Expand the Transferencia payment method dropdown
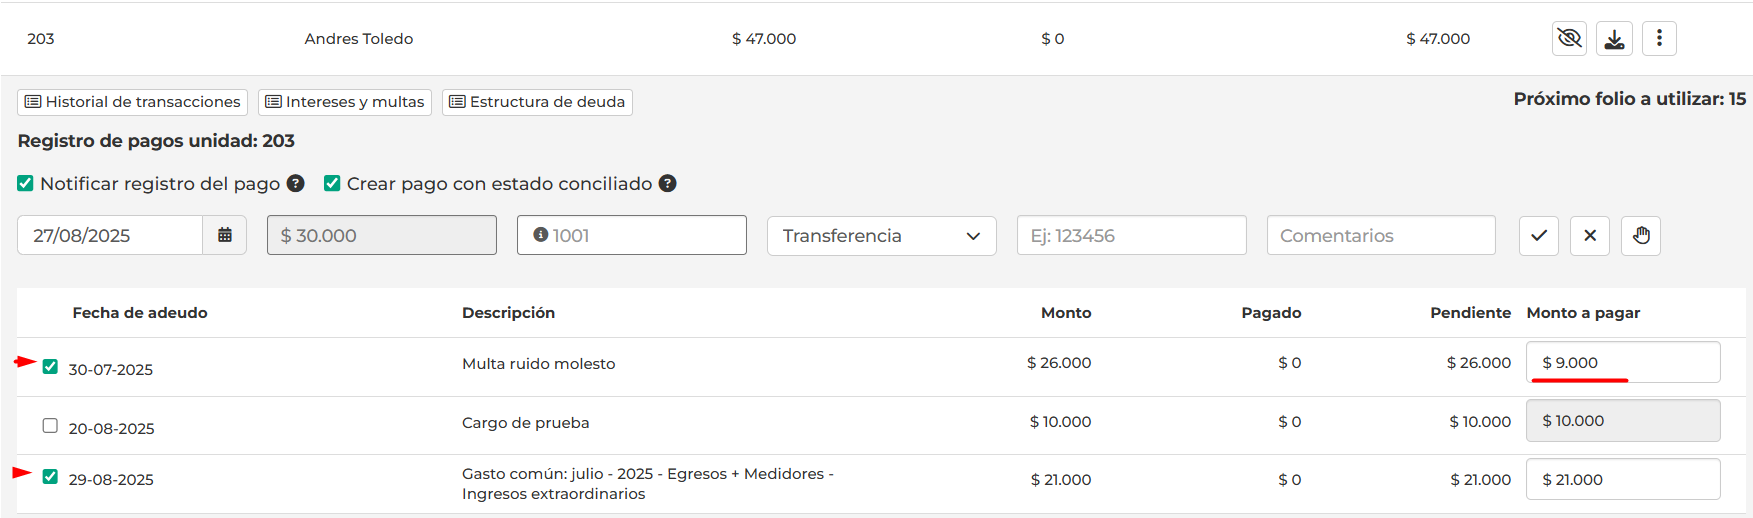This screenshot has height=518, width=1753. pos(881,236)
